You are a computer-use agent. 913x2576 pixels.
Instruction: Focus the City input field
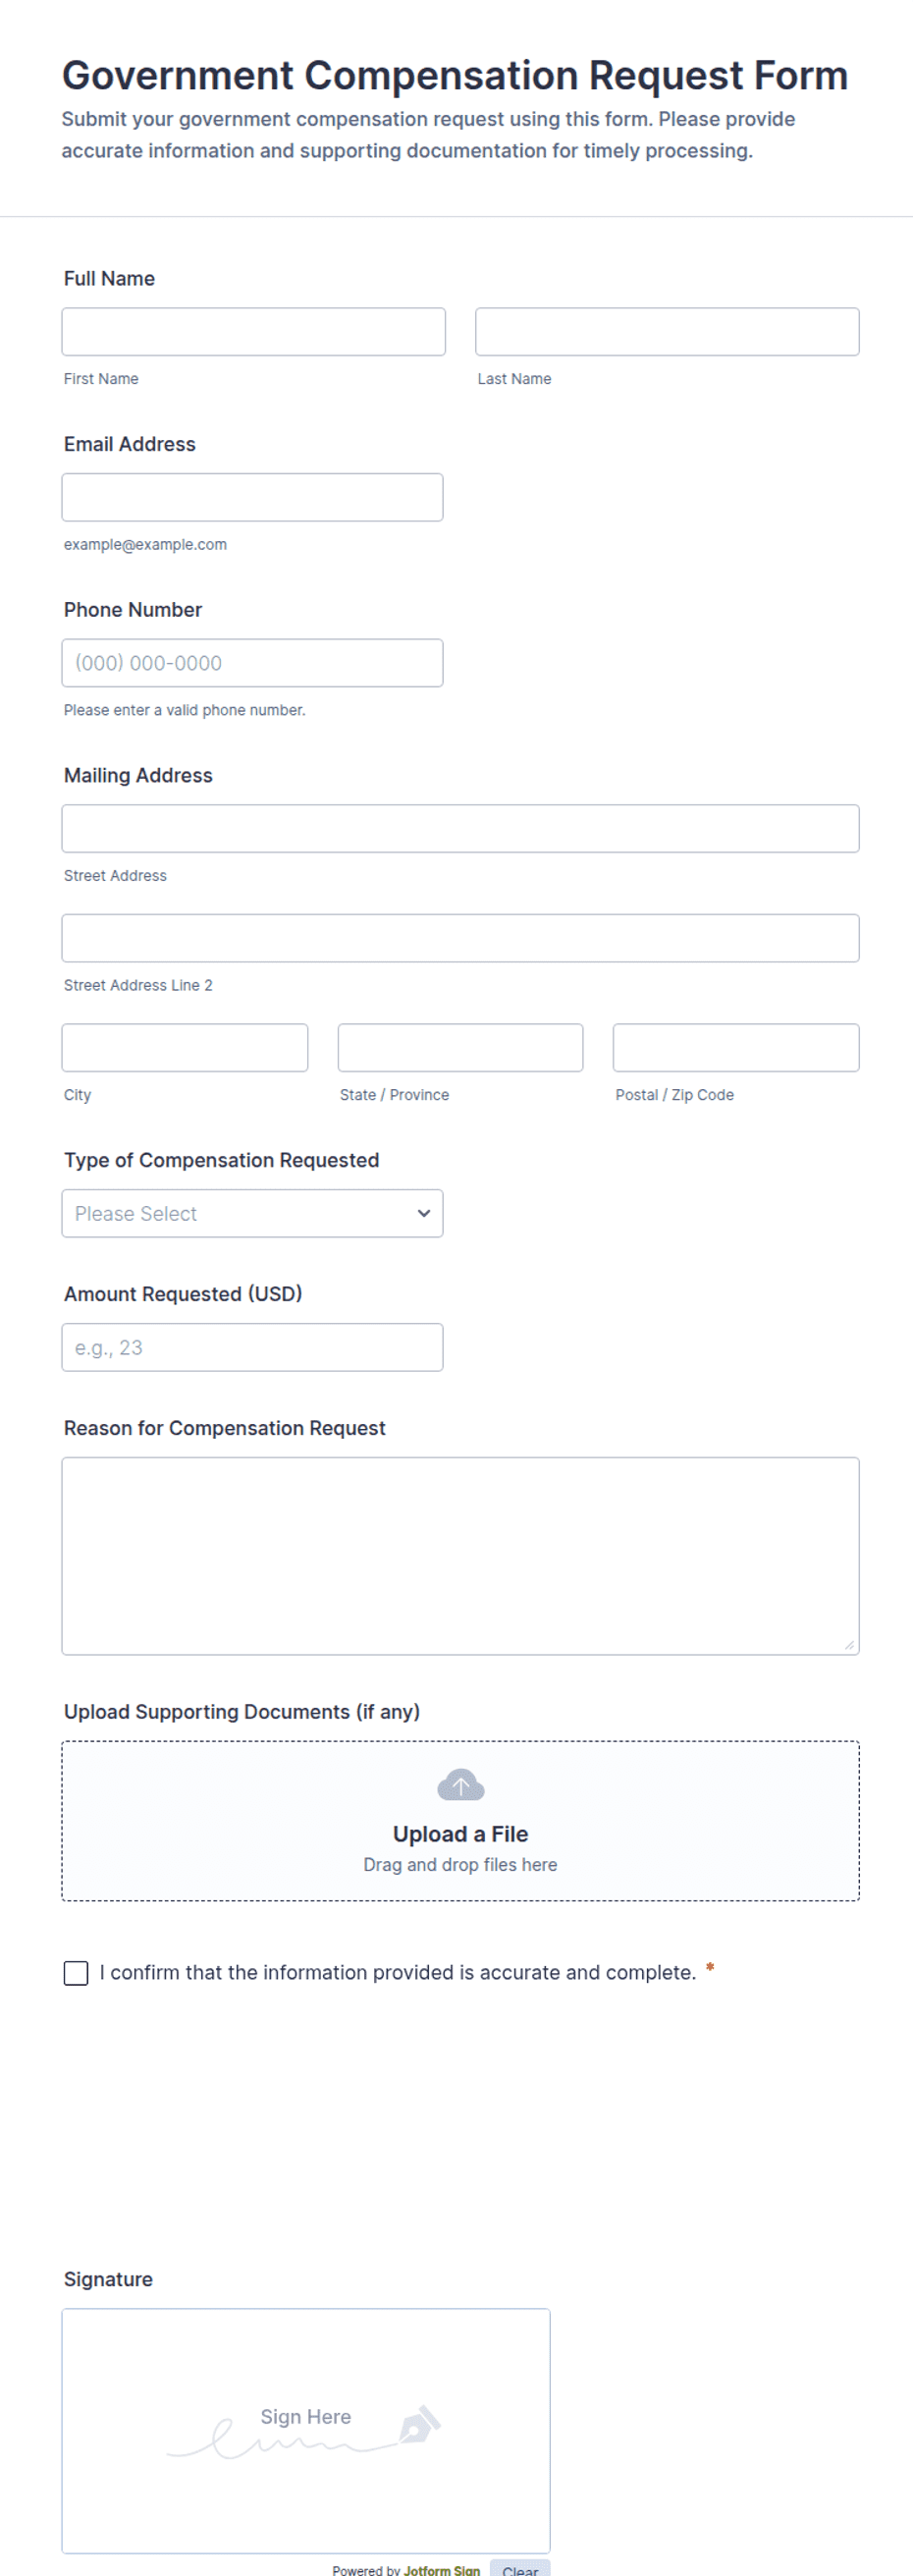(185, 1047)
